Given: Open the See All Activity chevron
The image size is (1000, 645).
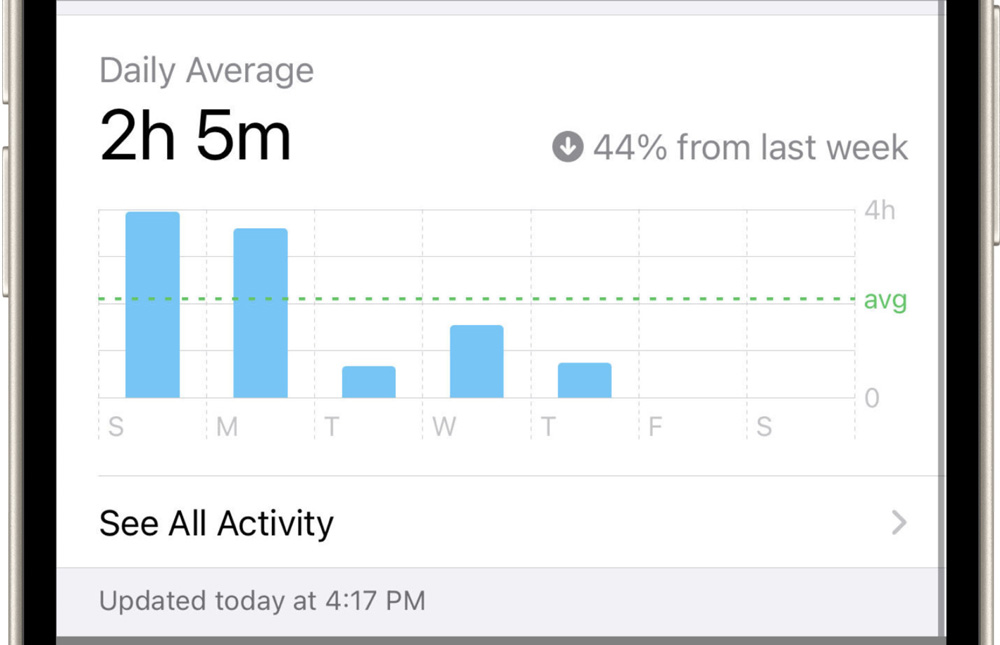Looking at the screenshot, I should [x=899, y=523].
